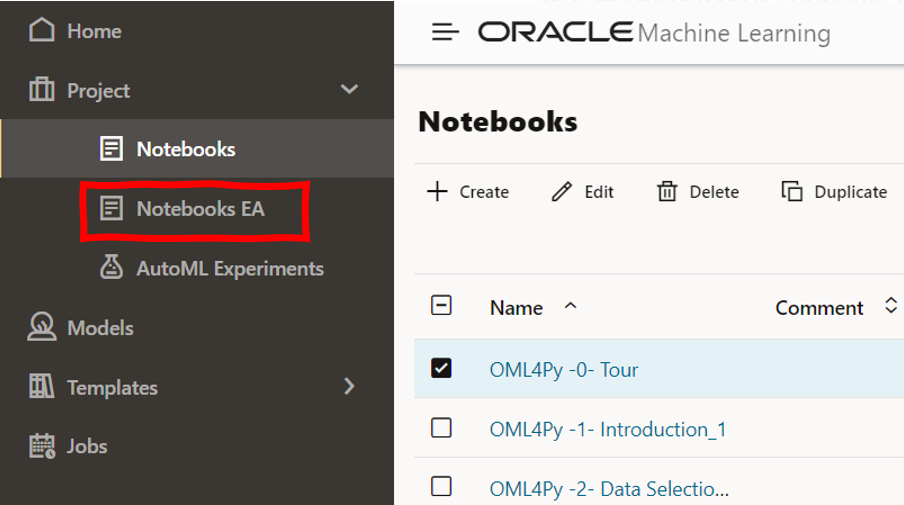Select Notebooks in the Project menu

click(186, 150)
